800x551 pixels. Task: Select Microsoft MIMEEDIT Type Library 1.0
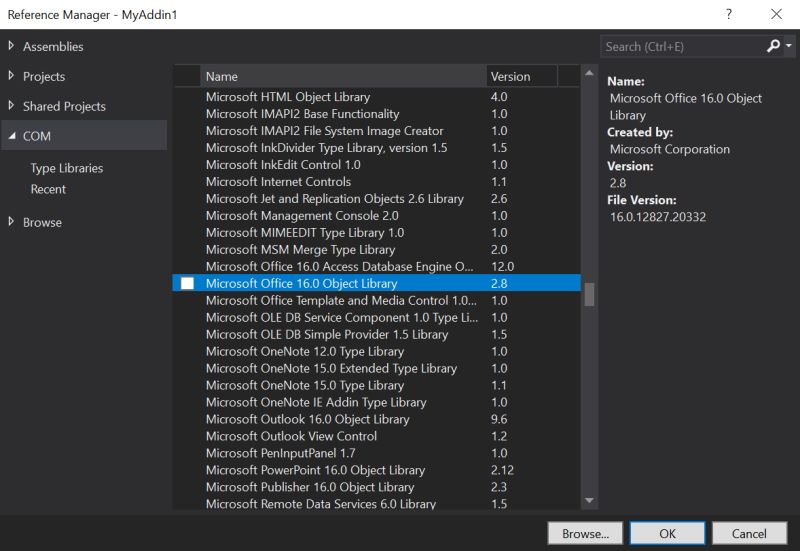point(377,233)
